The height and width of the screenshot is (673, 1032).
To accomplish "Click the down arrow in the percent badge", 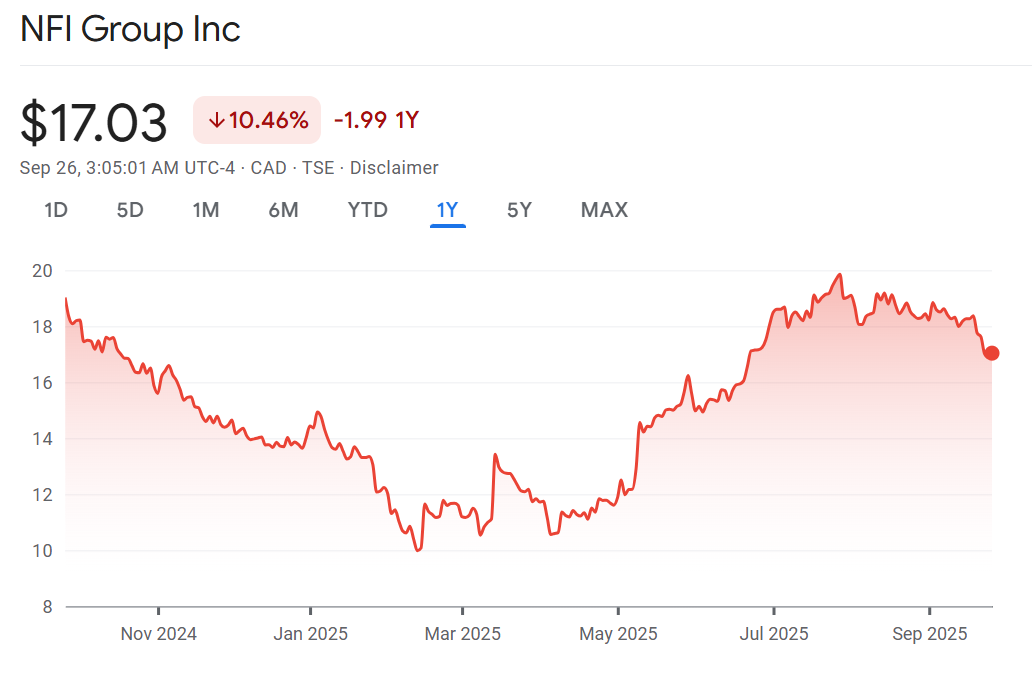I will [x=216, y=121].
